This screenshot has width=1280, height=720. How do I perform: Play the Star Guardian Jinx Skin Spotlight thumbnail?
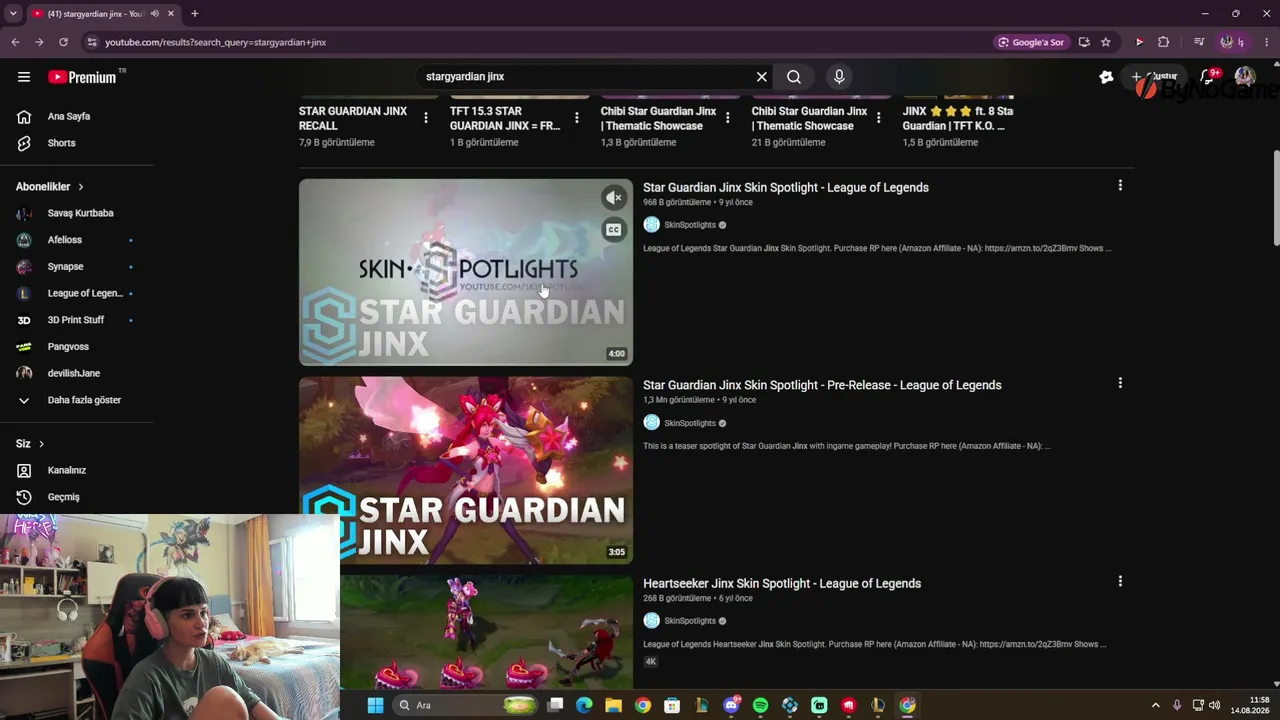click(466, 272)
